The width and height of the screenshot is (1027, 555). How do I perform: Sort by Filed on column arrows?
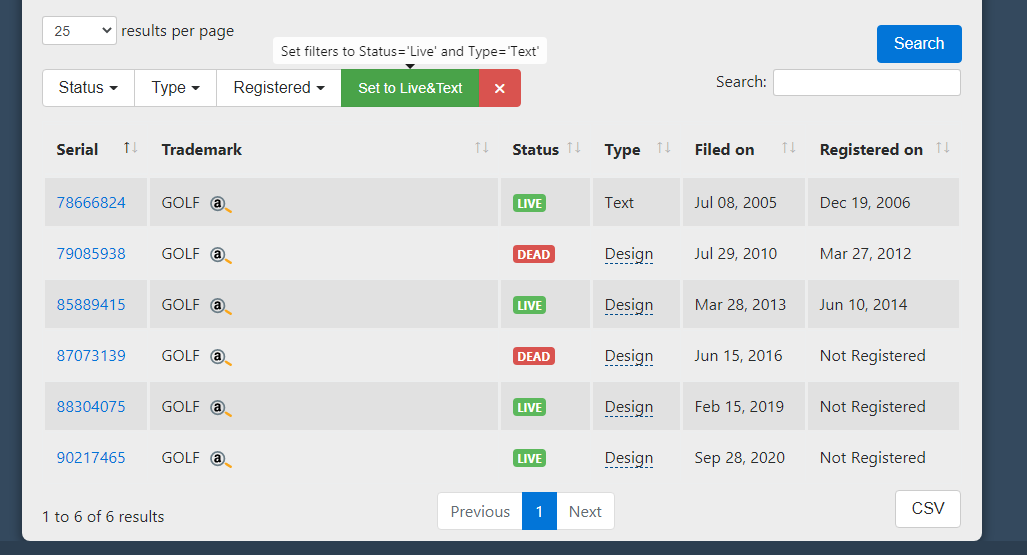tap(788, 149)
